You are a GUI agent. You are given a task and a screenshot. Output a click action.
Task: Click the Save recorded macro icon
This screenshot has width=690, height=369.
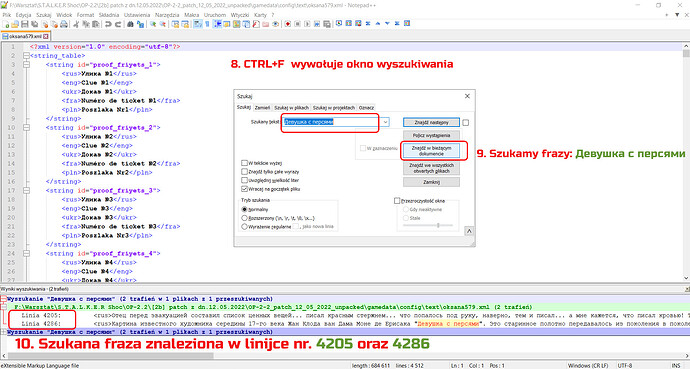[x=327, y=24]
